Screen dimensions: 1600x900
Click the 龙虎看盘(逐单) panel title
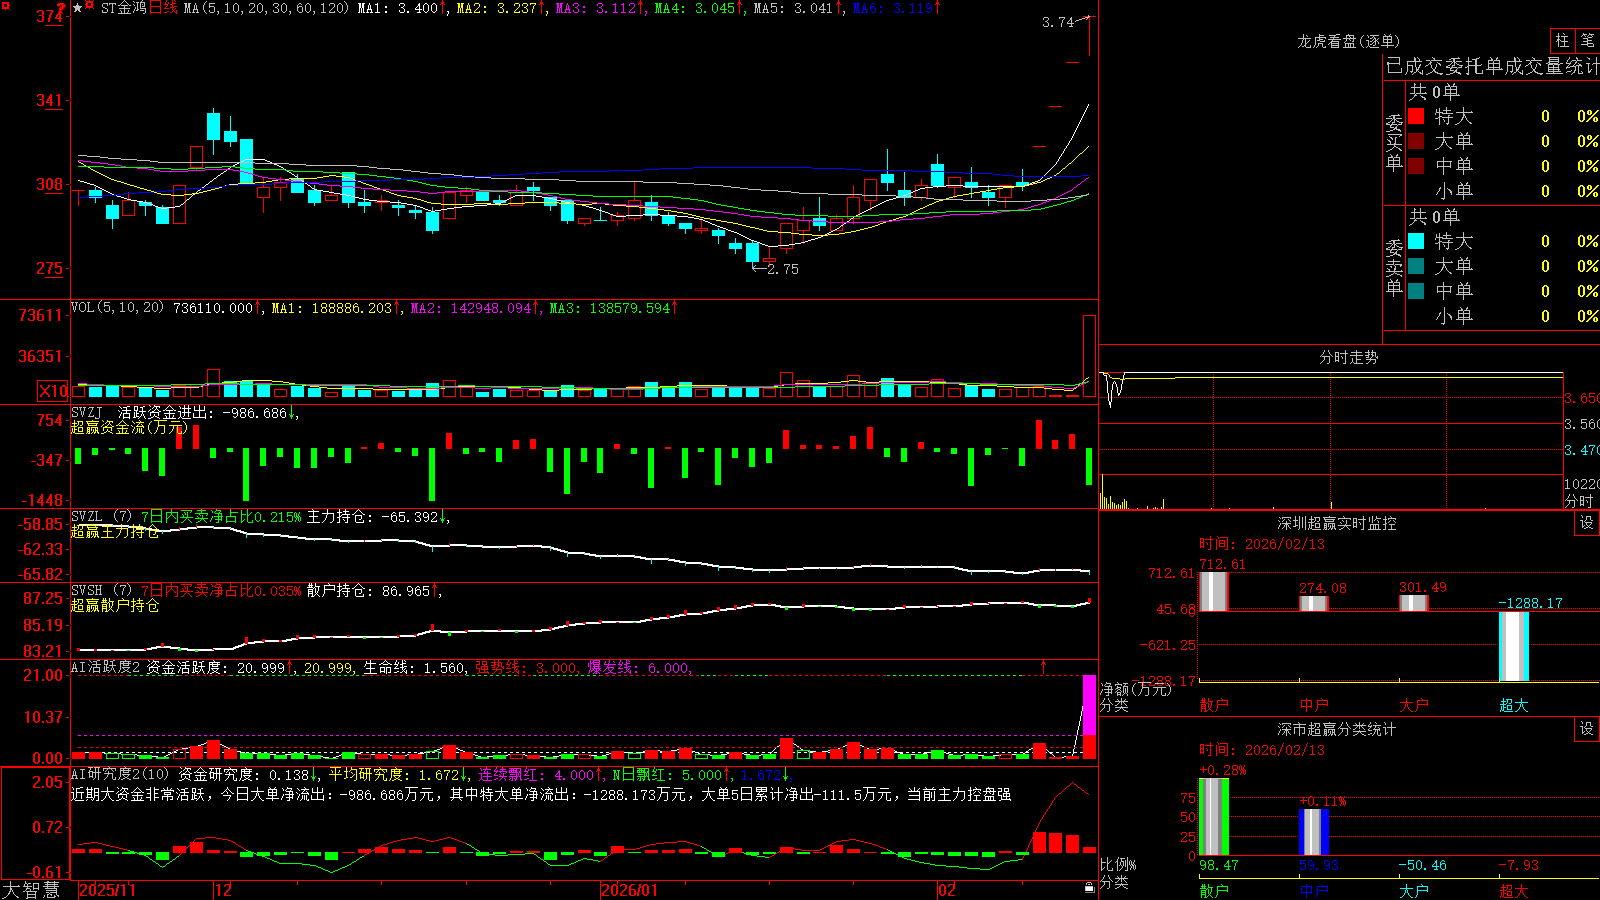click(1349, 41)
